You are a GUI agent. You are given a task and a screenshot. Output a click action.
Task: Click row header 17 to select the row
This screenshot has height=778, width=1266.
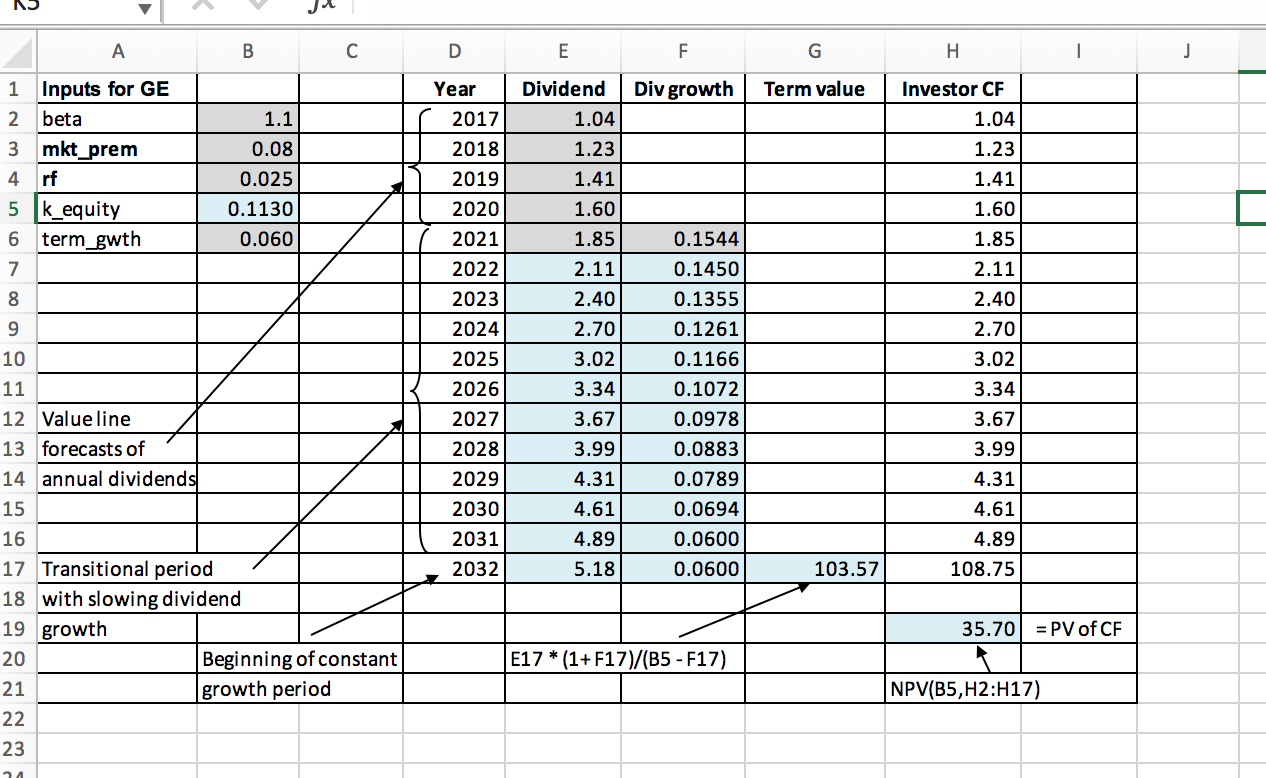point(16,568)
